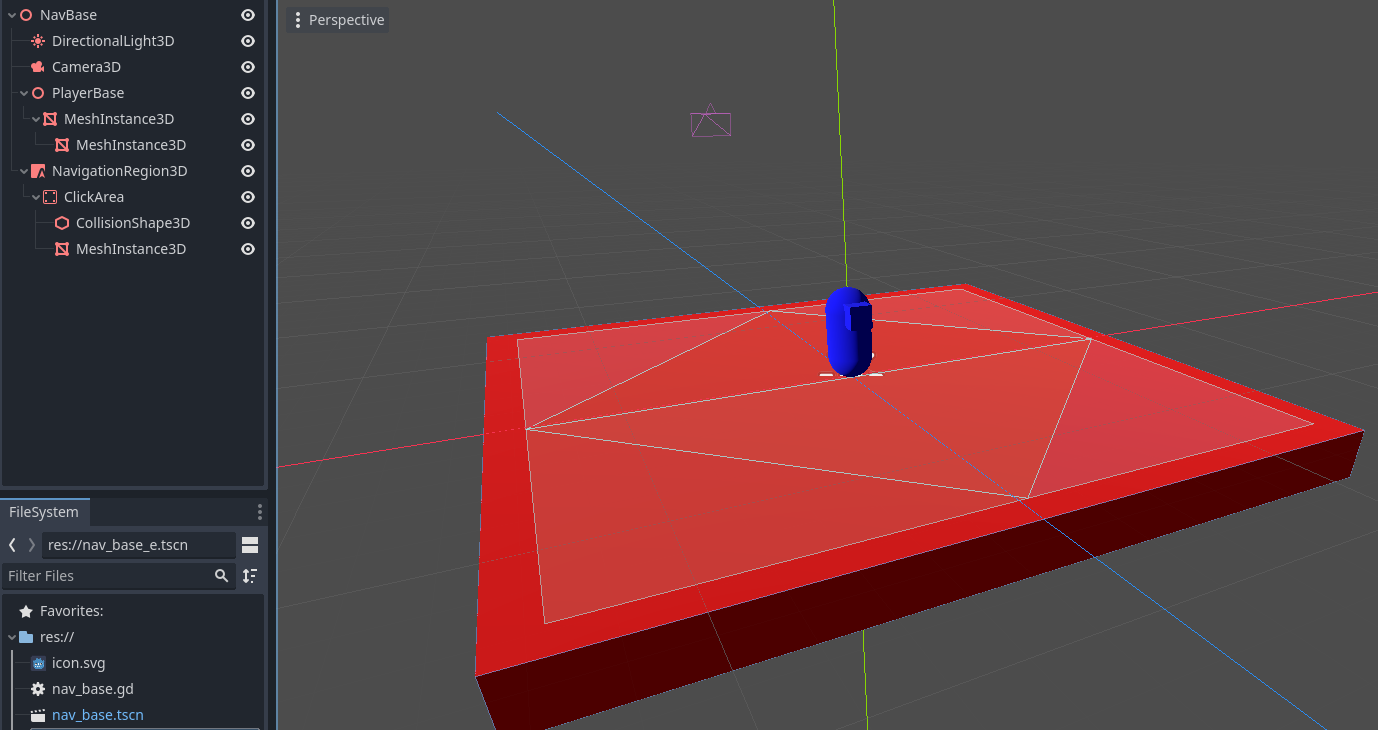
Task: Select the ClickArea node
Action: pos(94,197)
